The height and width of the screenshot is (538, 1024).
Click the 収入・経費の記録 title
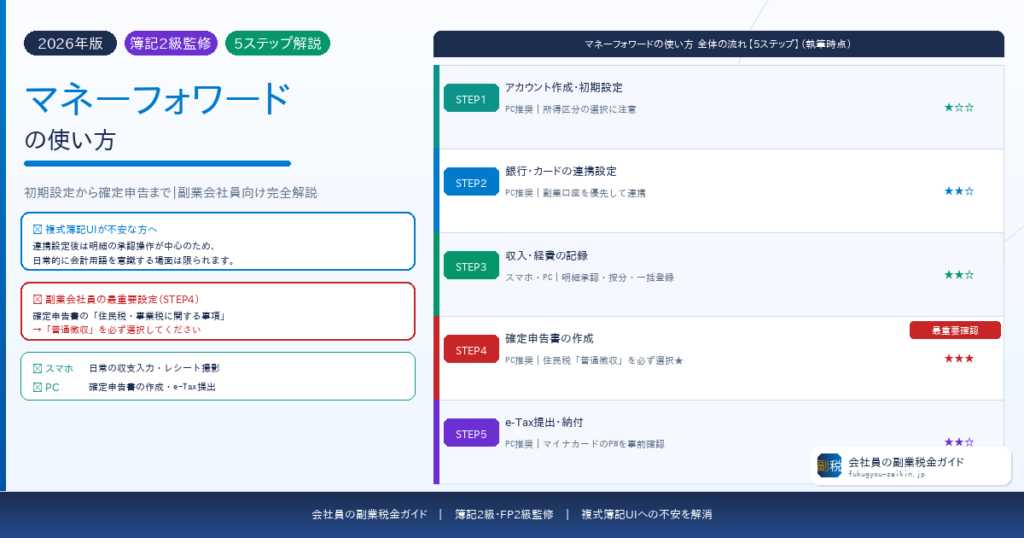click(546, 255)
